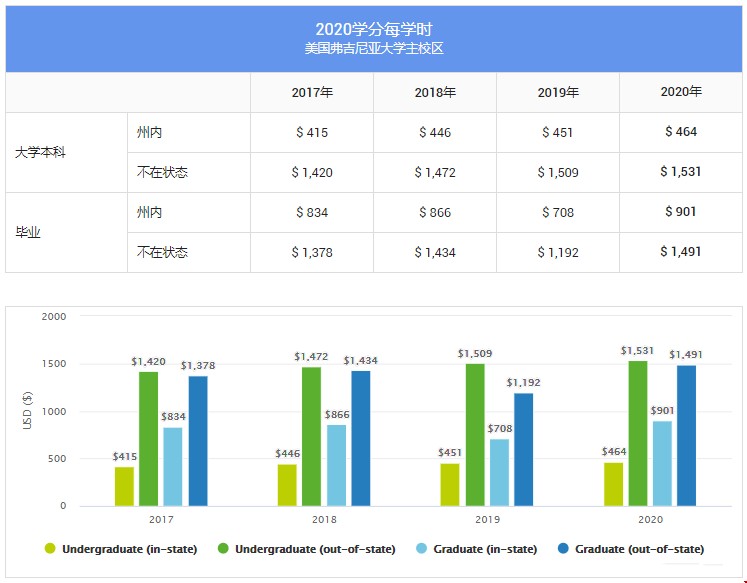The width and height of the screenshot is (747, 583).
Task: Click the 毕业 row label
Action: click(28, 232)
